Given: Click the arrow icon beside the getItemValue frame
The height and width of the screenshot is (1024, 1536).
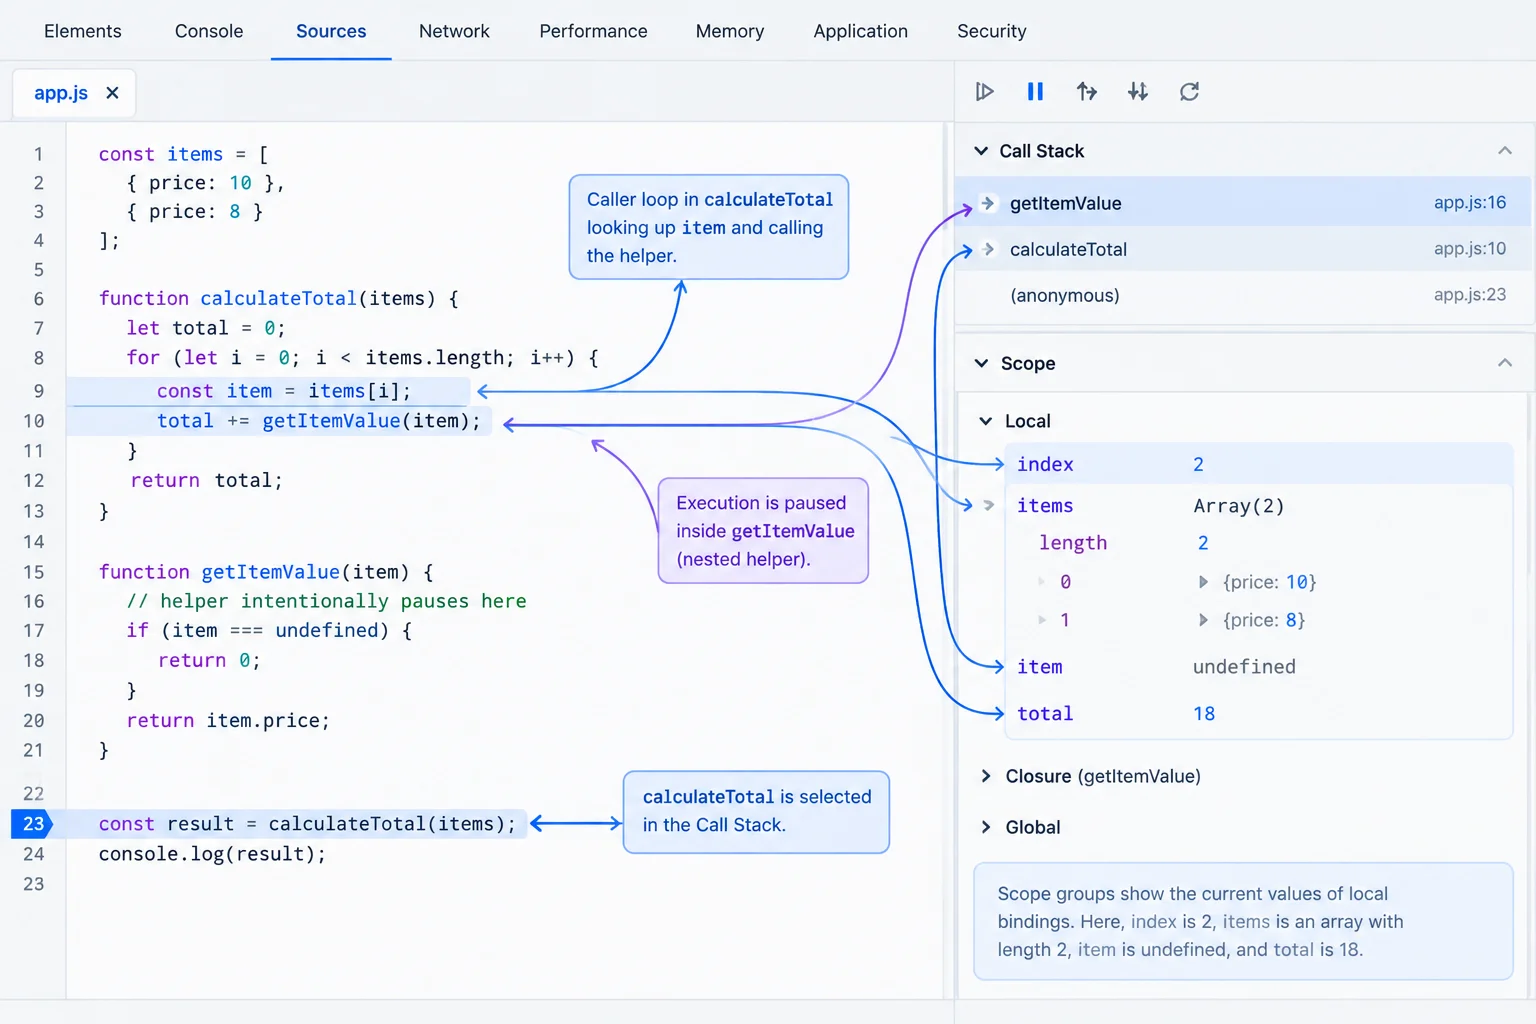Looking at the screenshot, I should tap(988, 203).
